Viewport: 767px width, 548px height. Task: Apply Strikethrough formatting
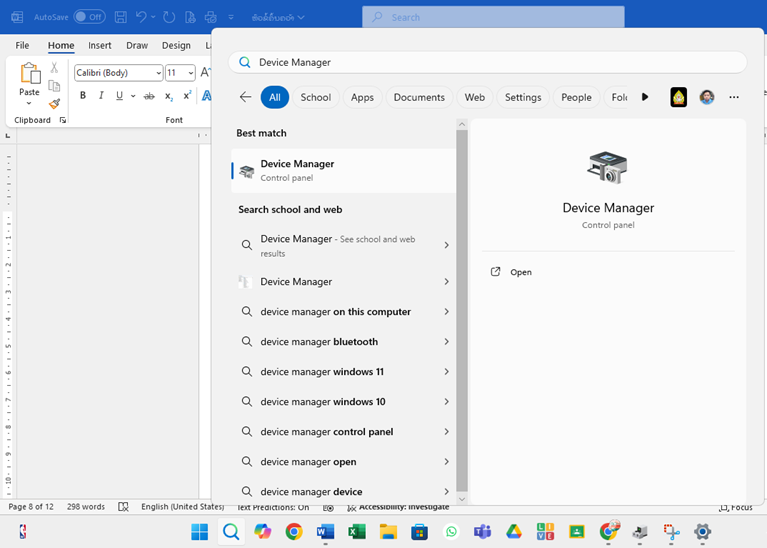coord(149,96)
